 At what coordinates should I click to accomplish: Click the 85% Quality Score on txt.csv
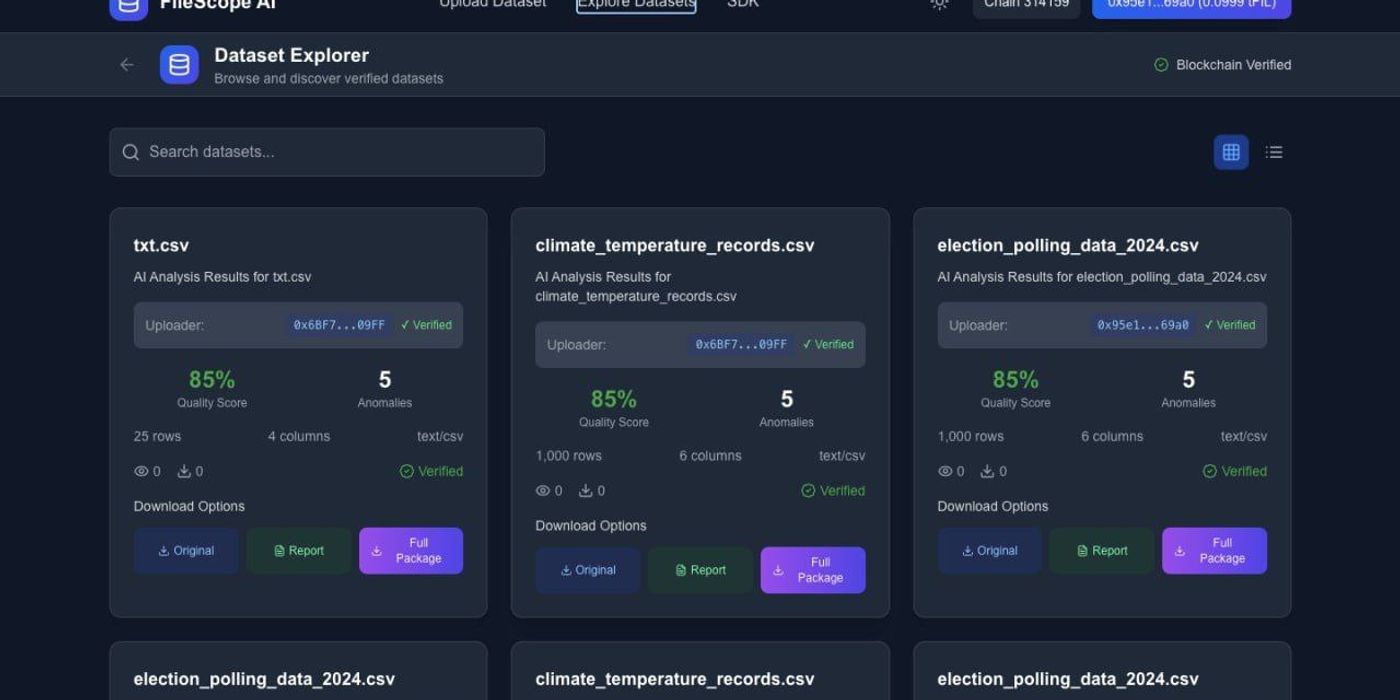tap(212, 380)
